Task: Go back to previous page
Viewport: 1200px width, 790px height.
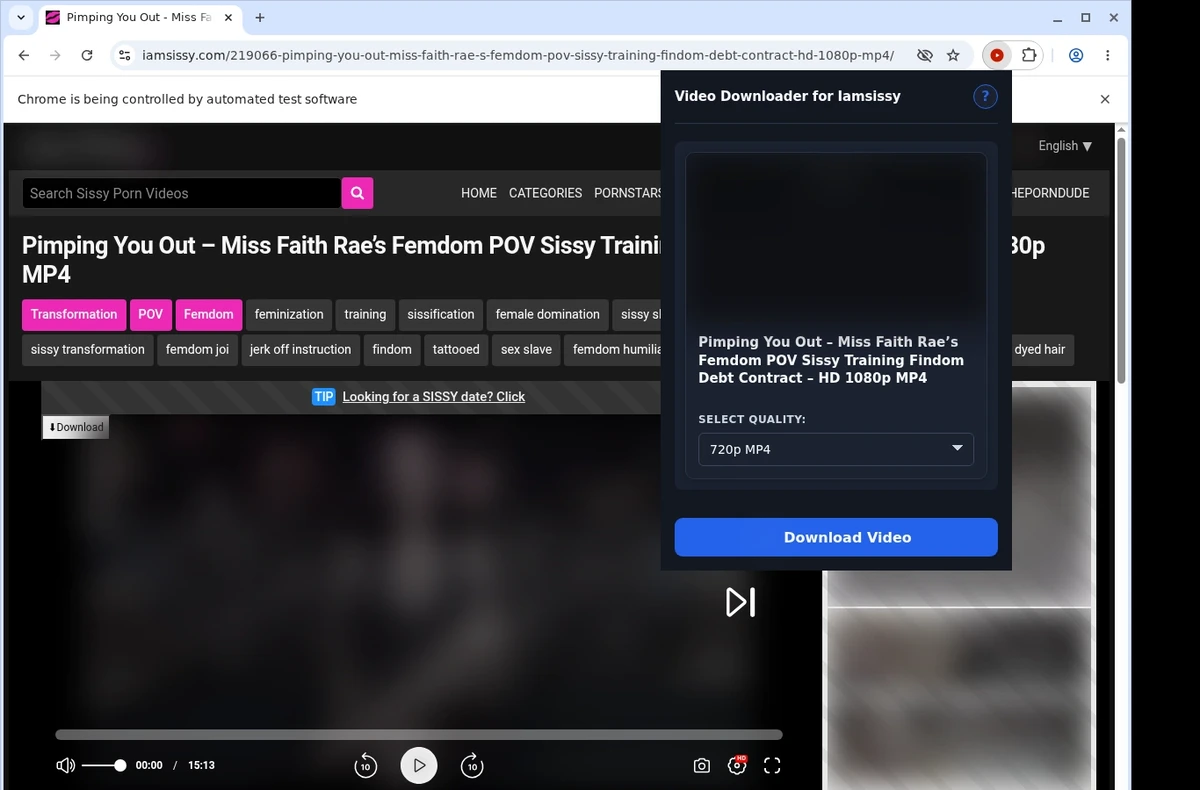Action: tap(24, 56)
